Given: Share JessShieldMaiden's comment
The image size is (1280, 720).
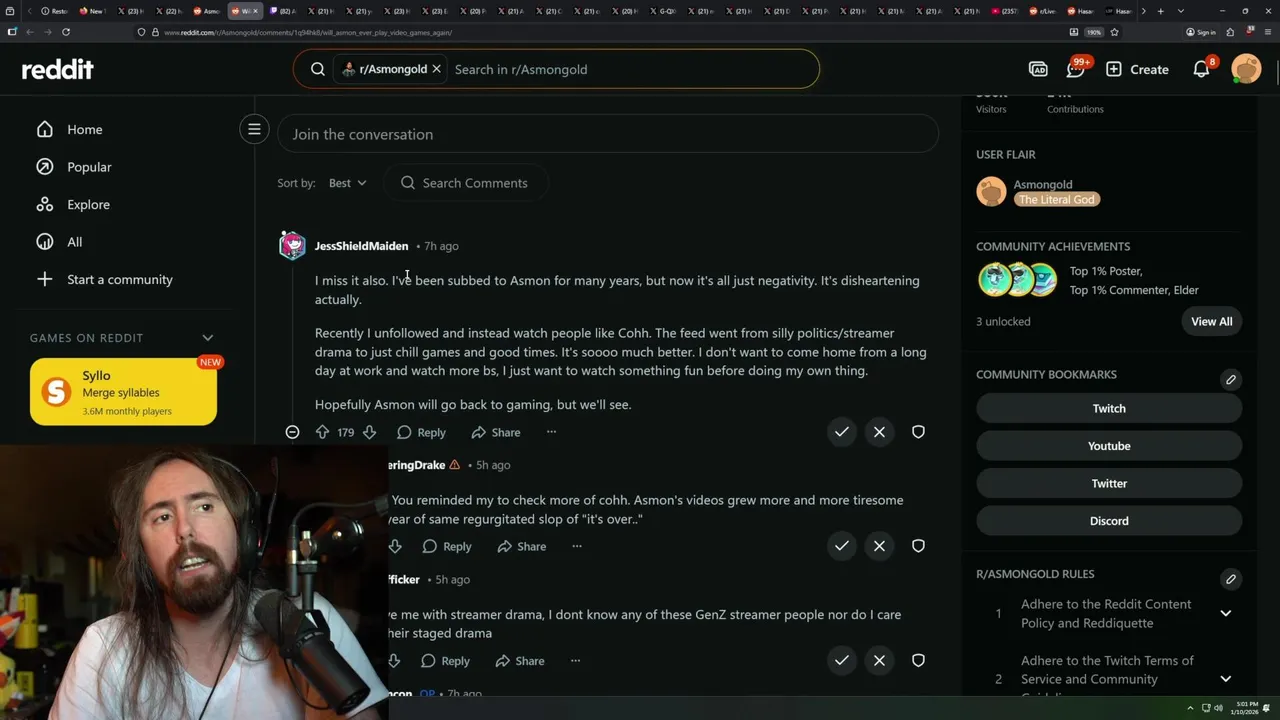Looking at the screenshot, I should 496,432.
